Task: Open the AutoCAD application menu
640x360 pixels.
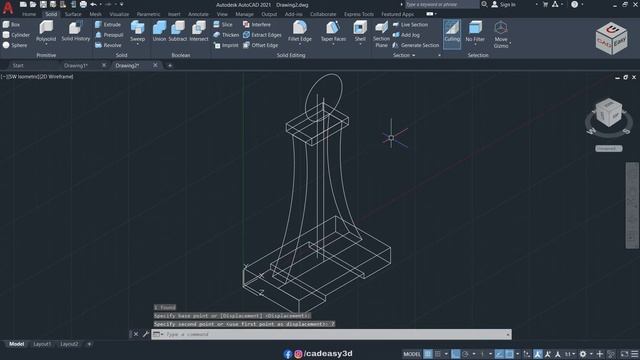Action: point(7,7)
